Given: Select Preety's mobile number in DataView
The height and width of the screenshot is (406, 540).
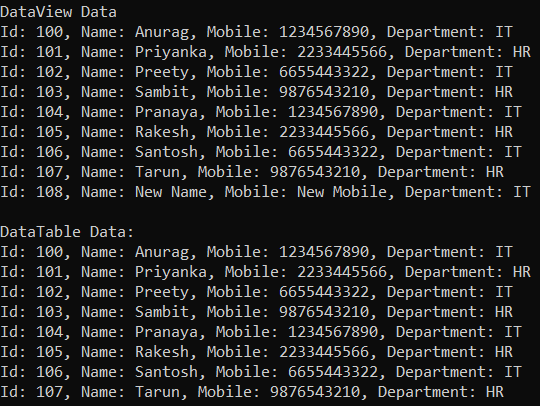Looking at the screenshot, I should coord(324,72).
